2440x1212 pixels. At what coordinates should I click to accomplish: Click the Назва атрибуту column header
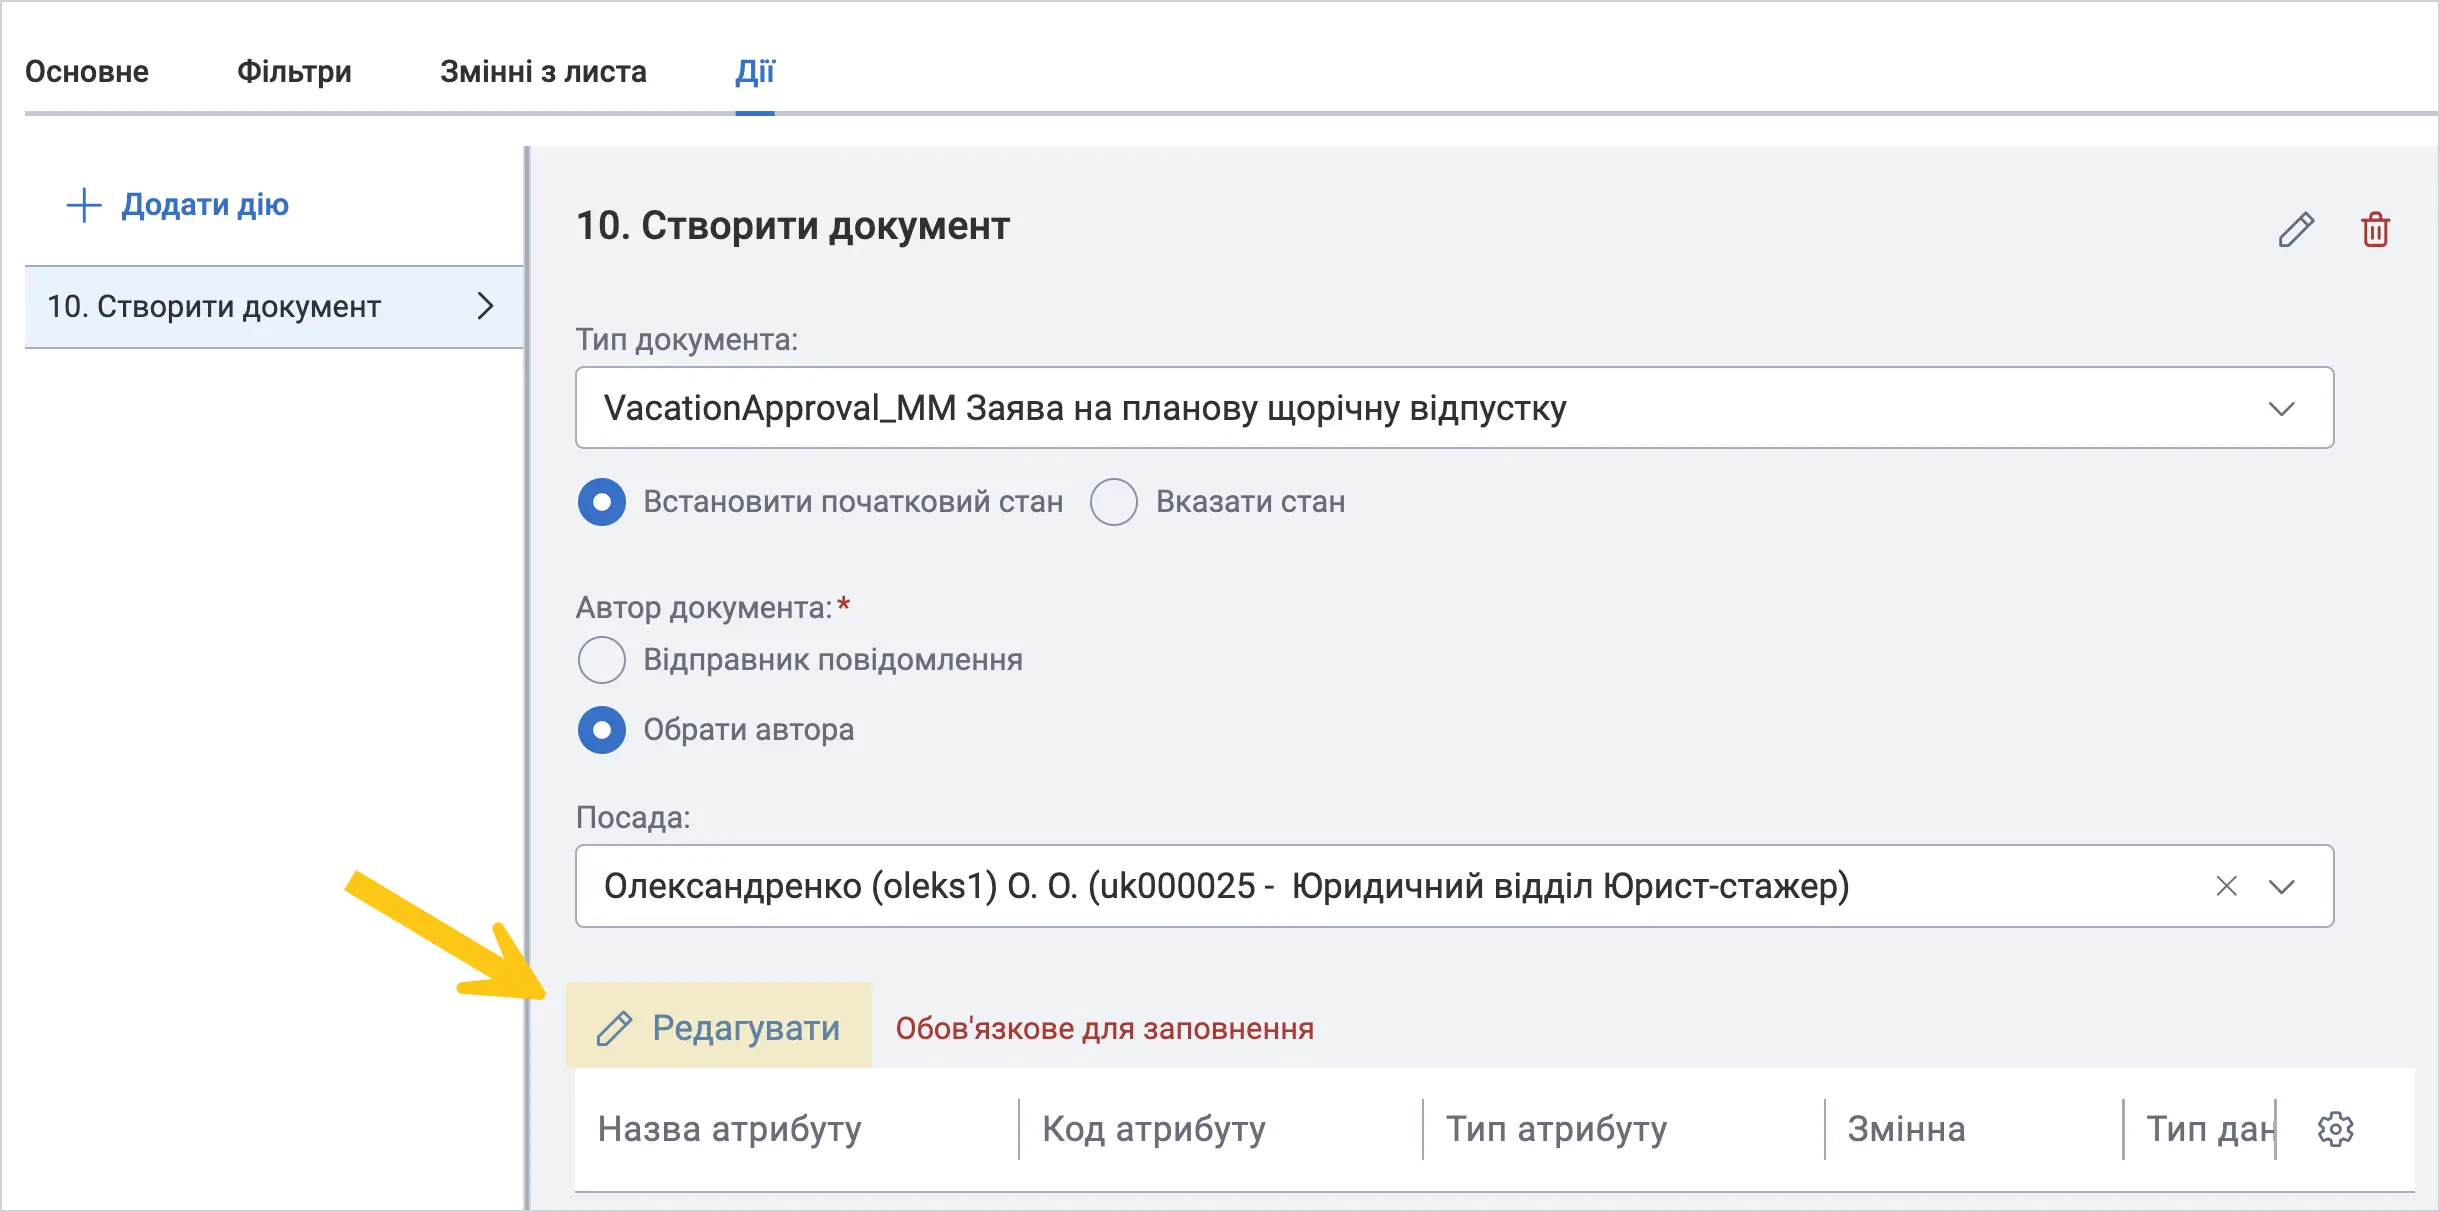coord(729,1129)
